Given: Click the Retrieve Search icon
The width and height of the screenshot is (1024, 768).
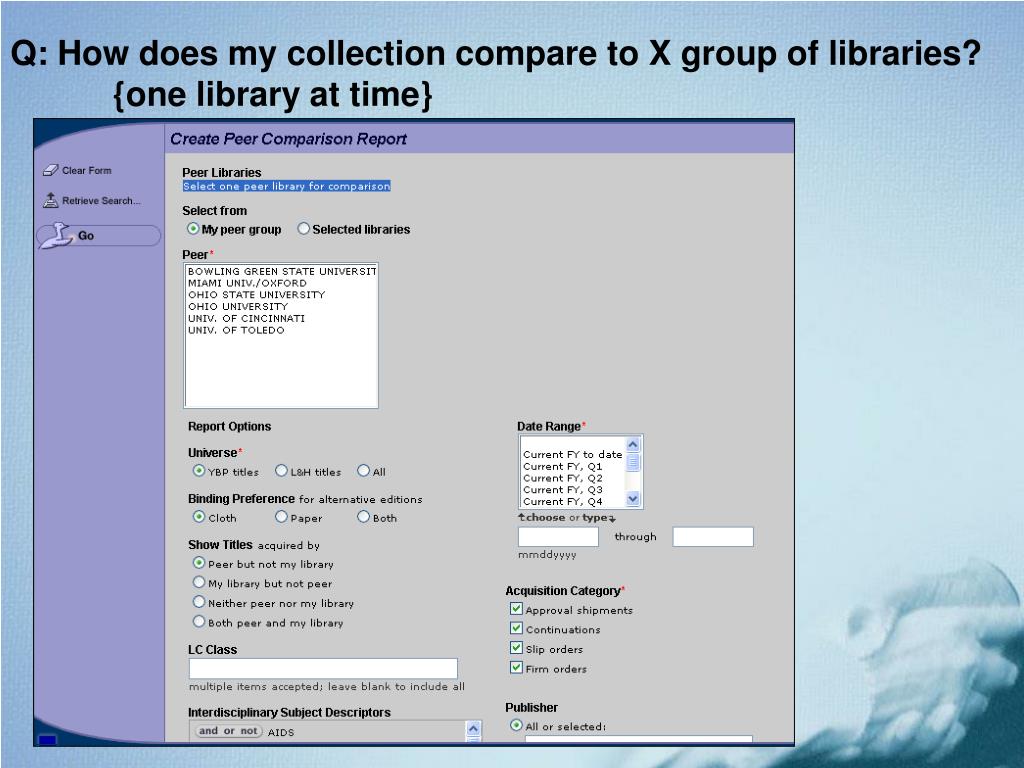Looking at the screenshot, I should tap(50, 200).
